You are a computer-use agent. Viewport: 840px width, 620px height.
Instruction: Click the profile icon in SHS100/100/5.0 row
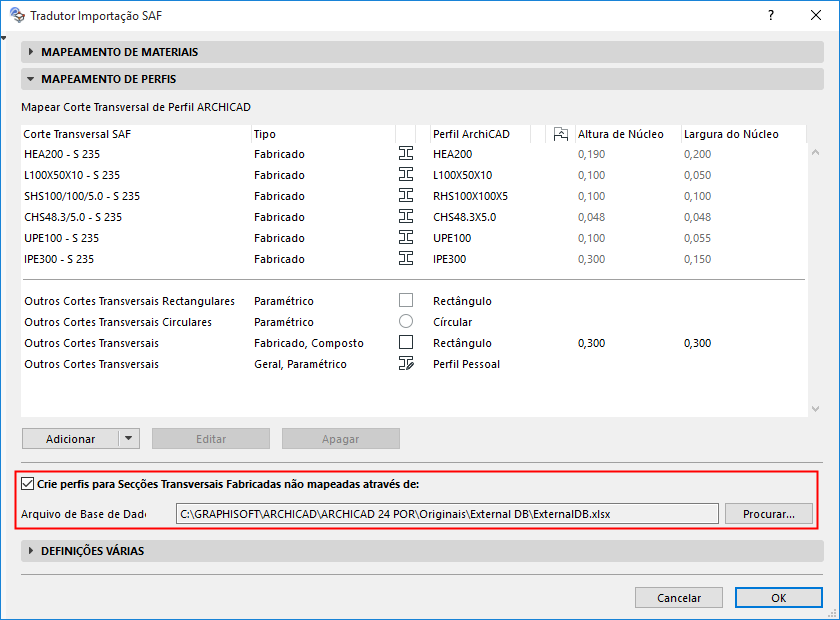(406, 195)
